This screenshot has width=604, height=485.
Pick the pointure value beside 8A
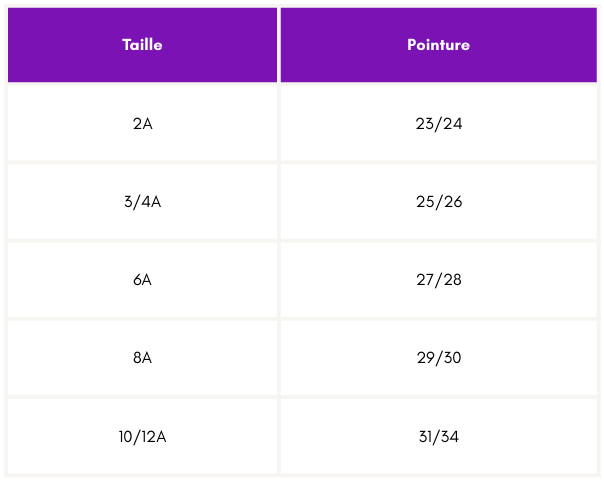[438, 358]
